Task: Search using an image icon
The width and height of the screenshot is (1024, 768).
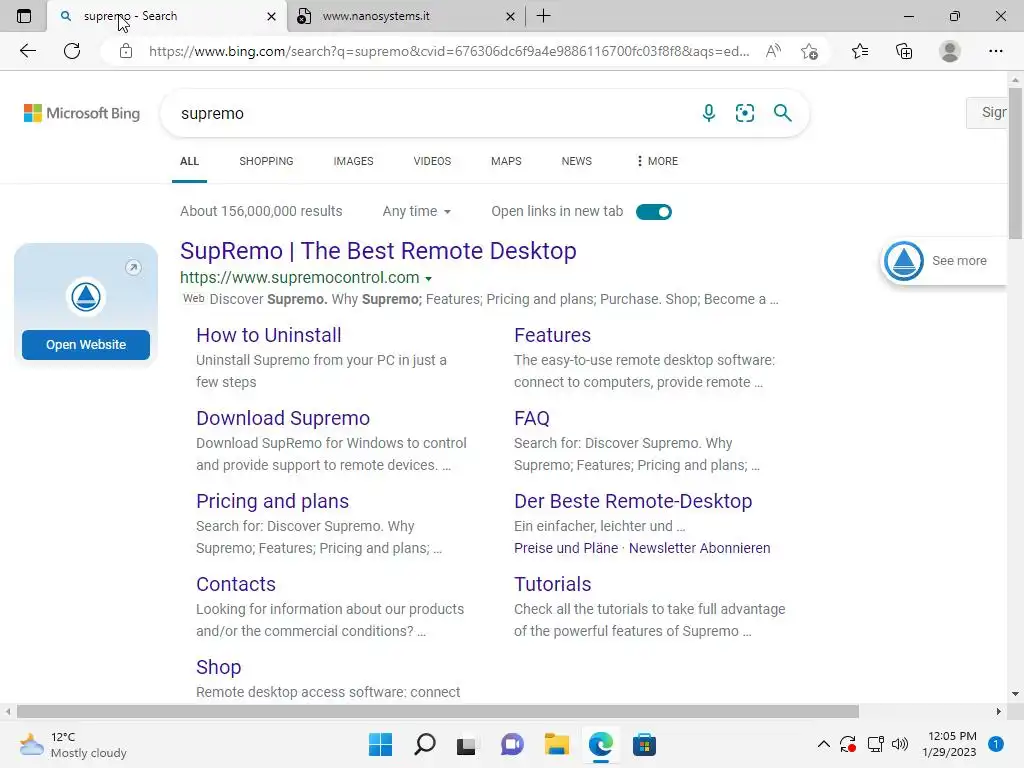Action: point(744,113)
